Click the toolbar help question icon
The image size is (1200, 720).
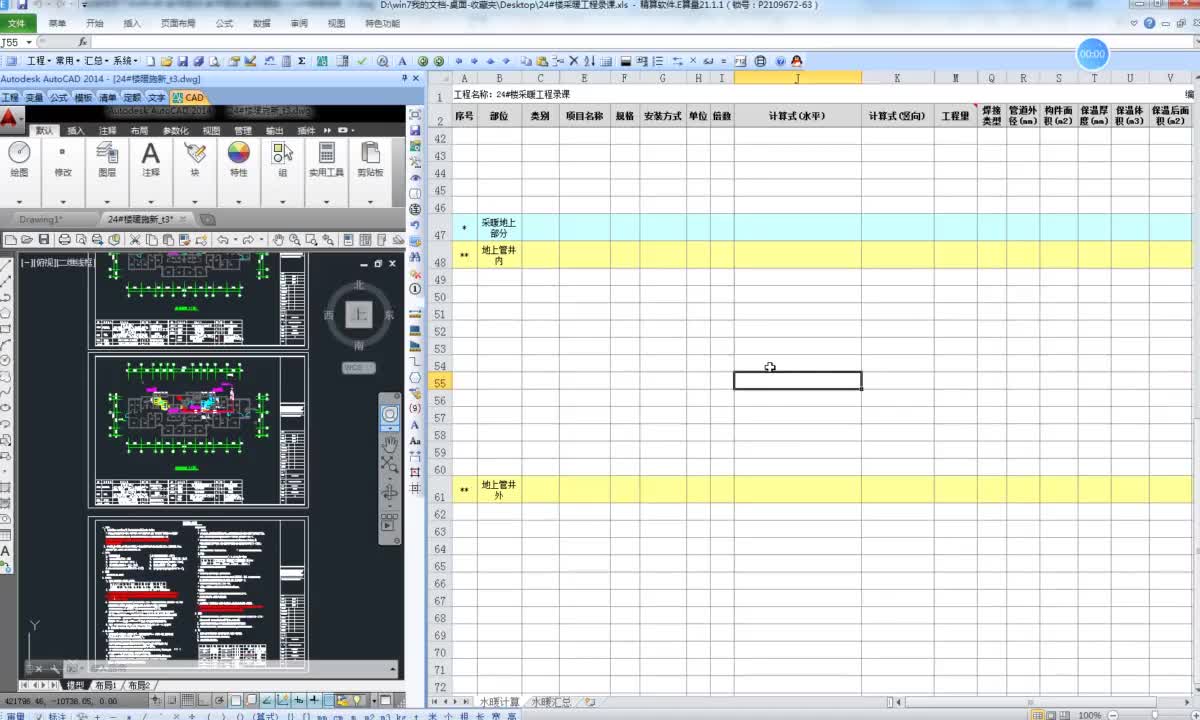(780, 61)
